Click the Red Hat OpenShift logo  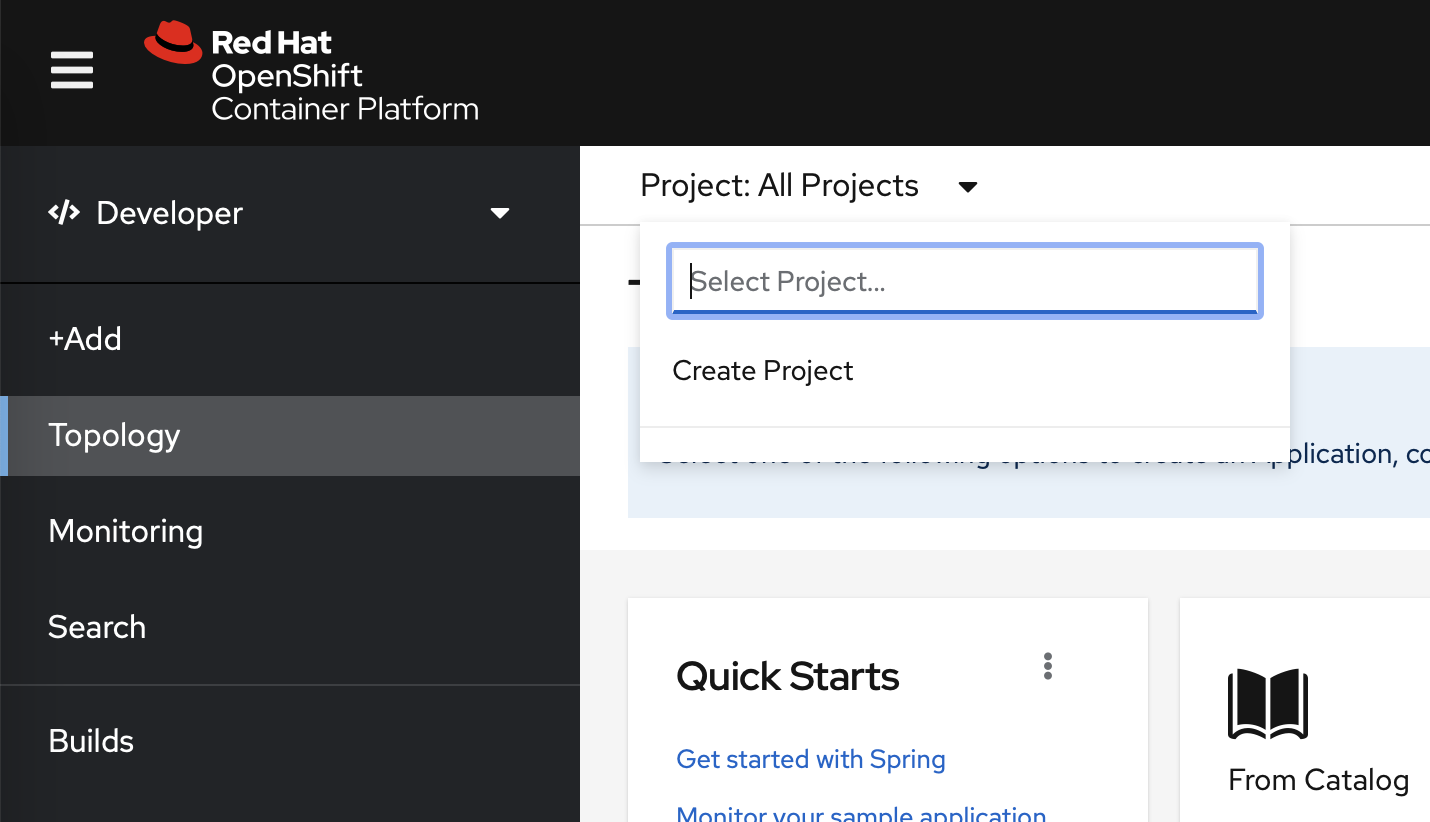coord(311,73)
